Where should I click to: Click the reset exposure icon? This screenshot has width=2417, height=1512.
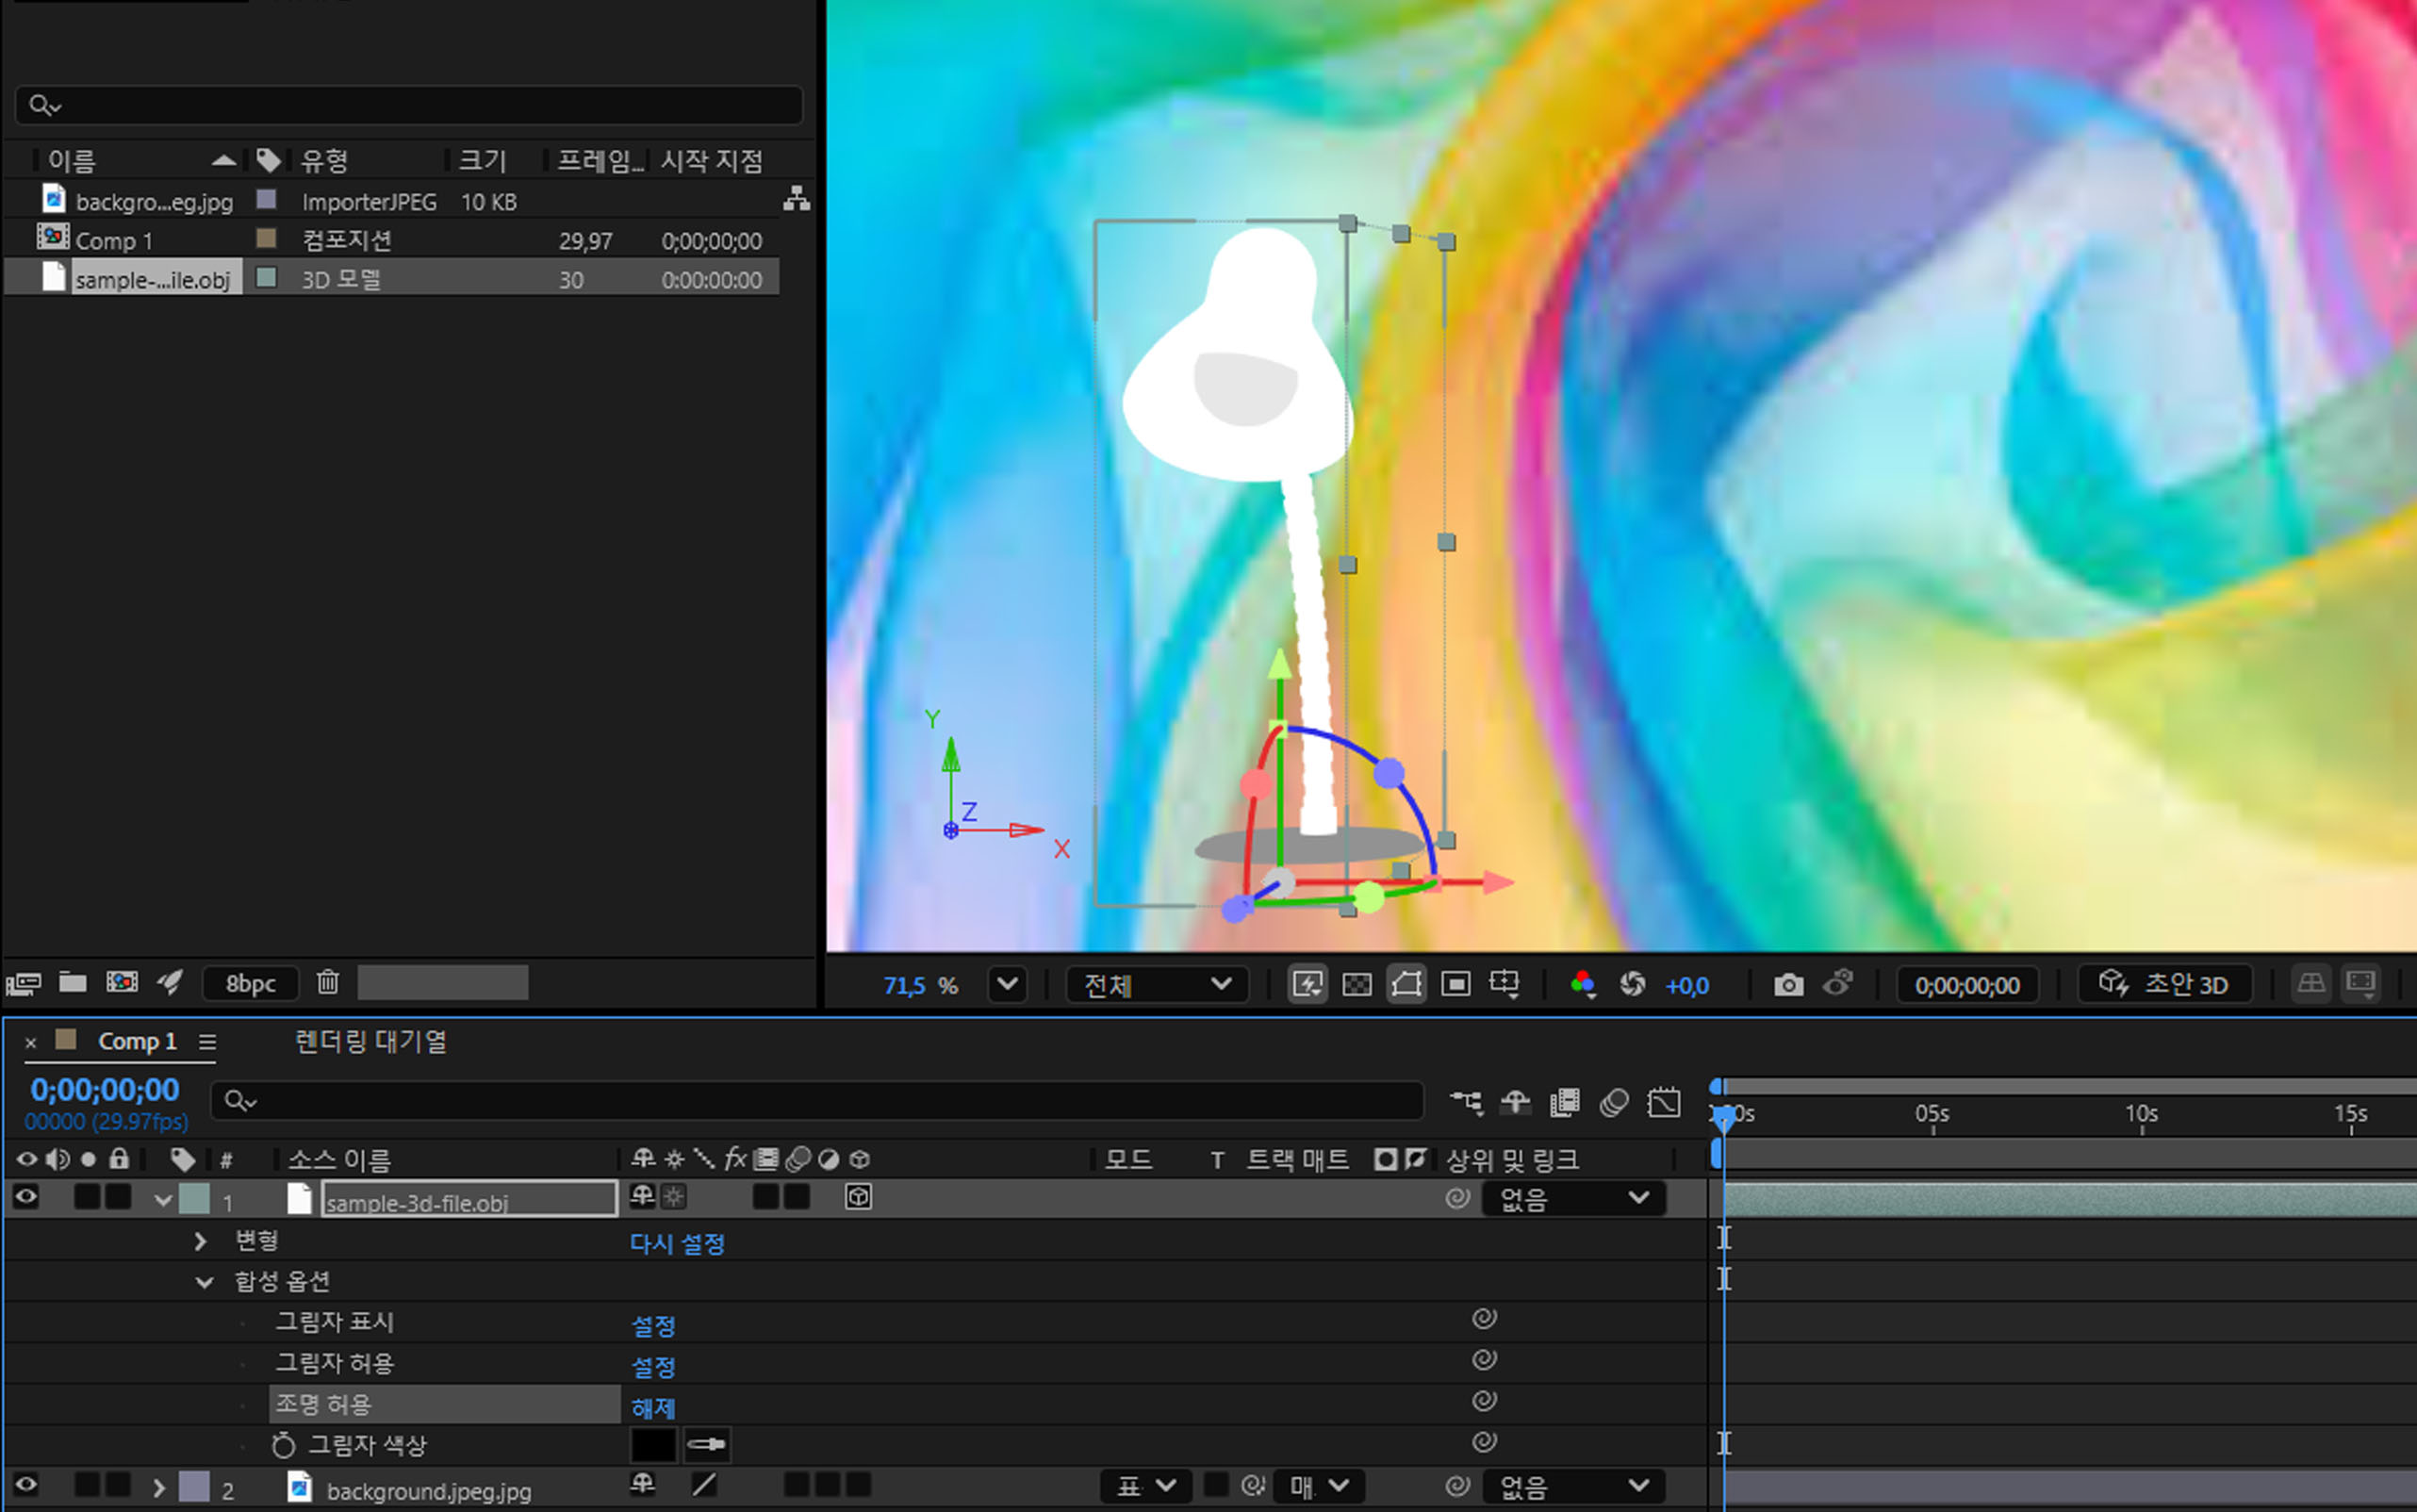(1632, 985)
